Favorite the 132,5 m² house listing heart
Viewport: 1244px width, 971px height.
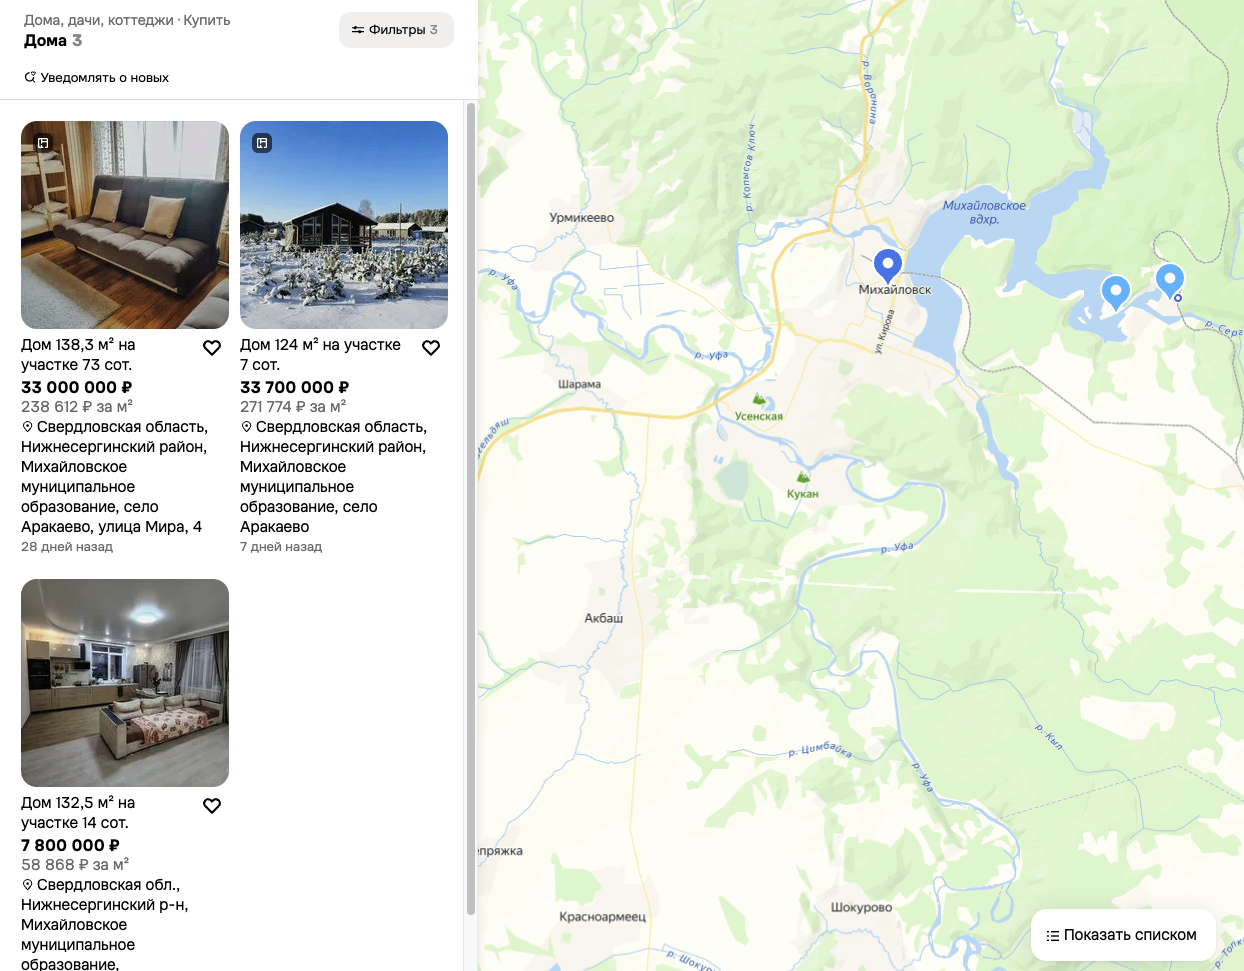212,806
